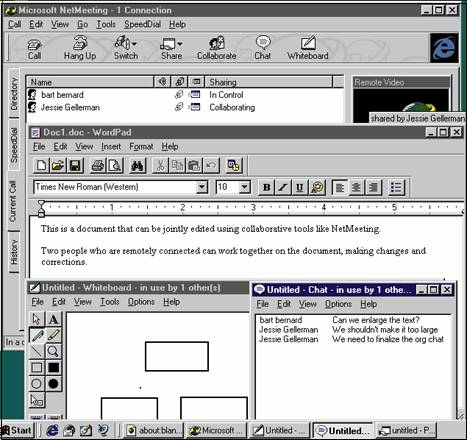Click the Find binoculars icon in WordPad
467x440 pixels.
(137, 165)
